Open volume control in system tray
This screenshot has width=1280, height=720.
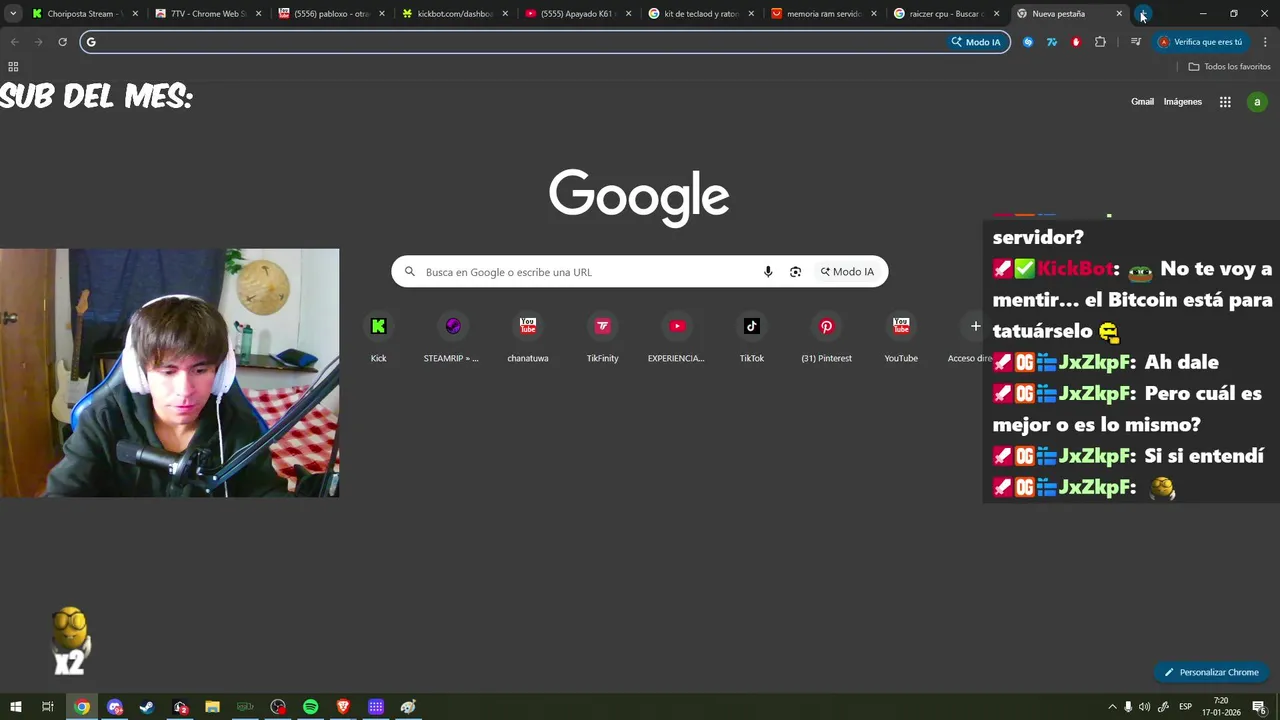(1144, 707)
